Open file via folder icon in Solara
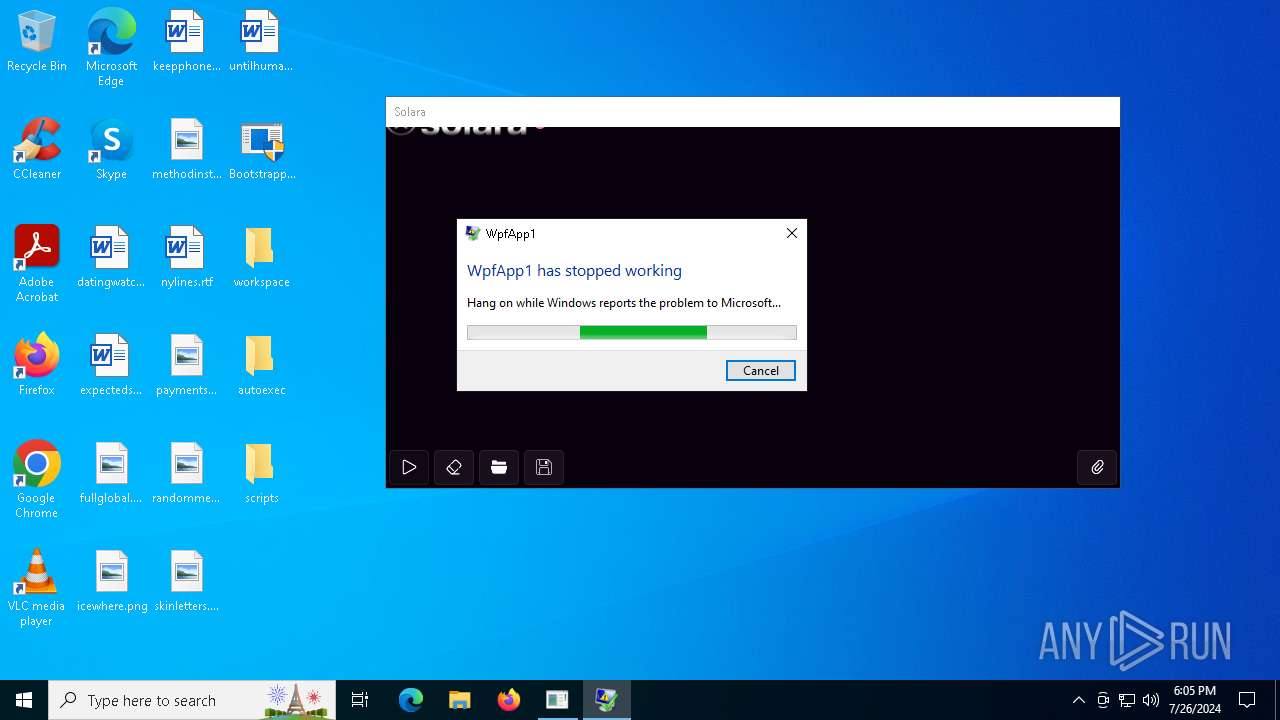The image size is (1280, 720). 499,467
